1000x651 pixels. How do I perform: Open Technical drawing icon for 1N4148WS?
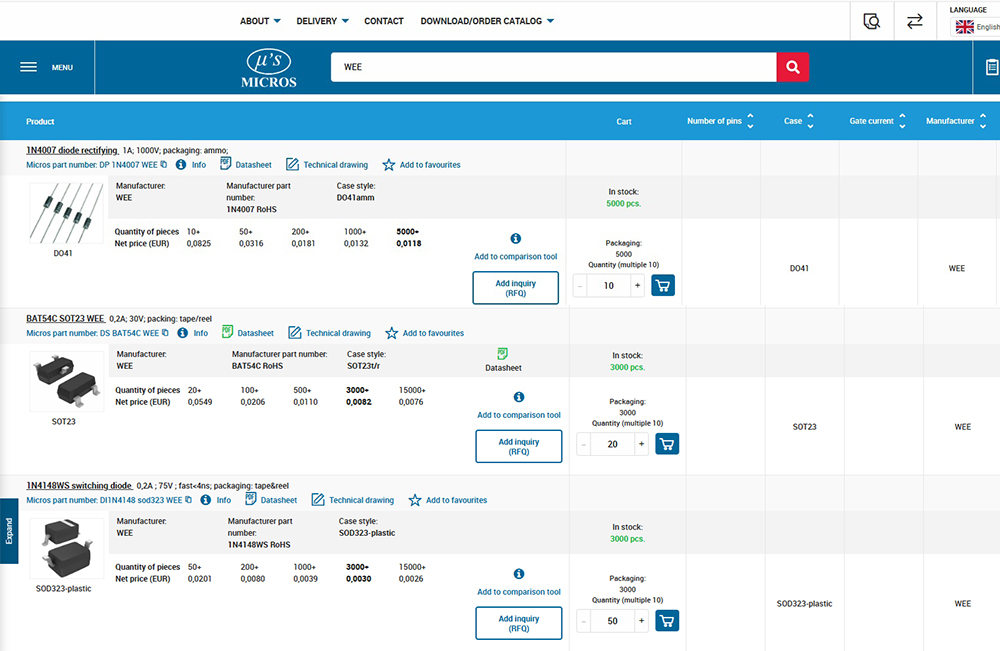318,500
